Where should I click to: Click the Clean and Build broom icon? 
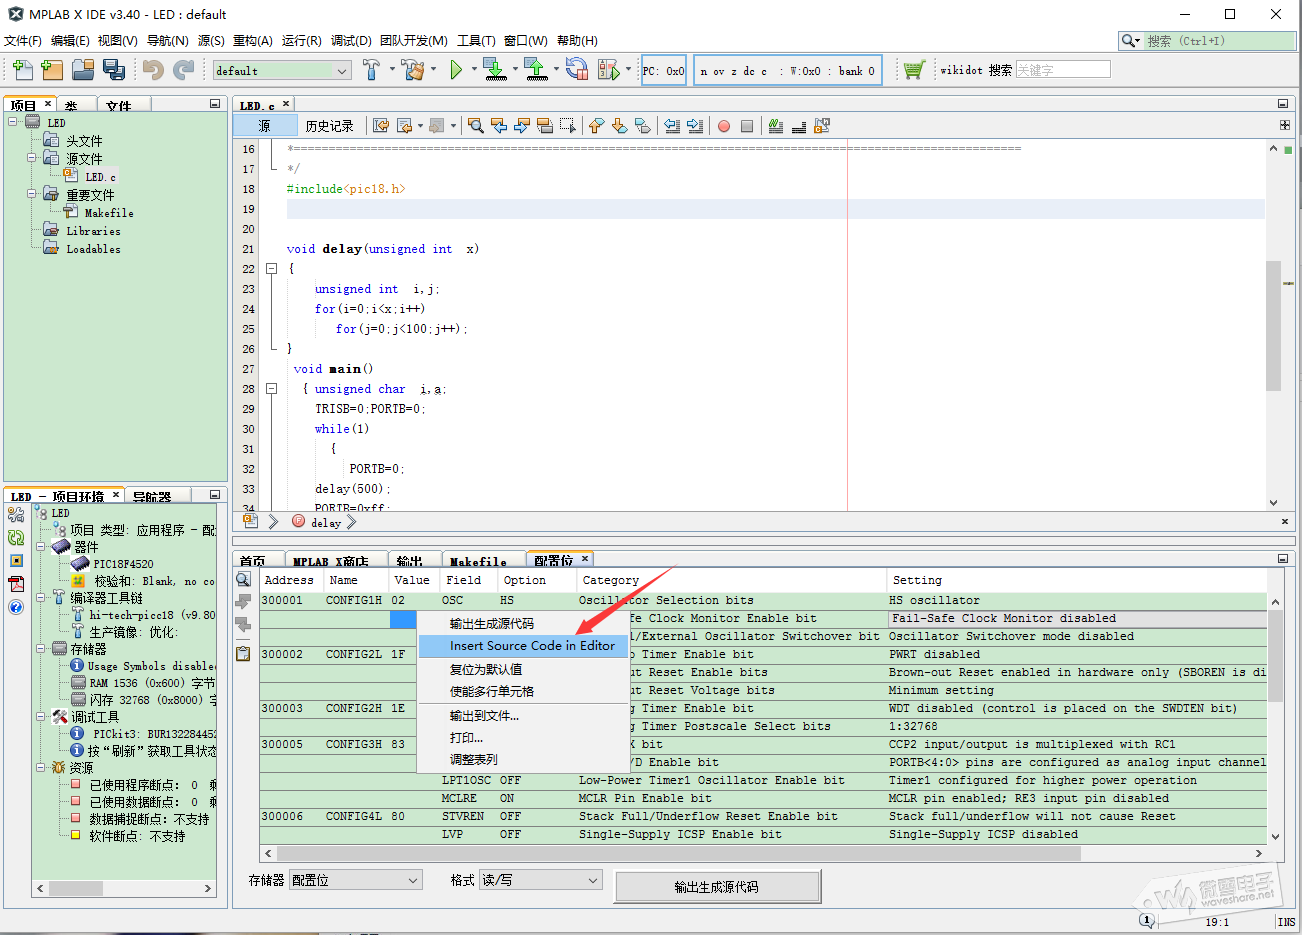point(412,69)
